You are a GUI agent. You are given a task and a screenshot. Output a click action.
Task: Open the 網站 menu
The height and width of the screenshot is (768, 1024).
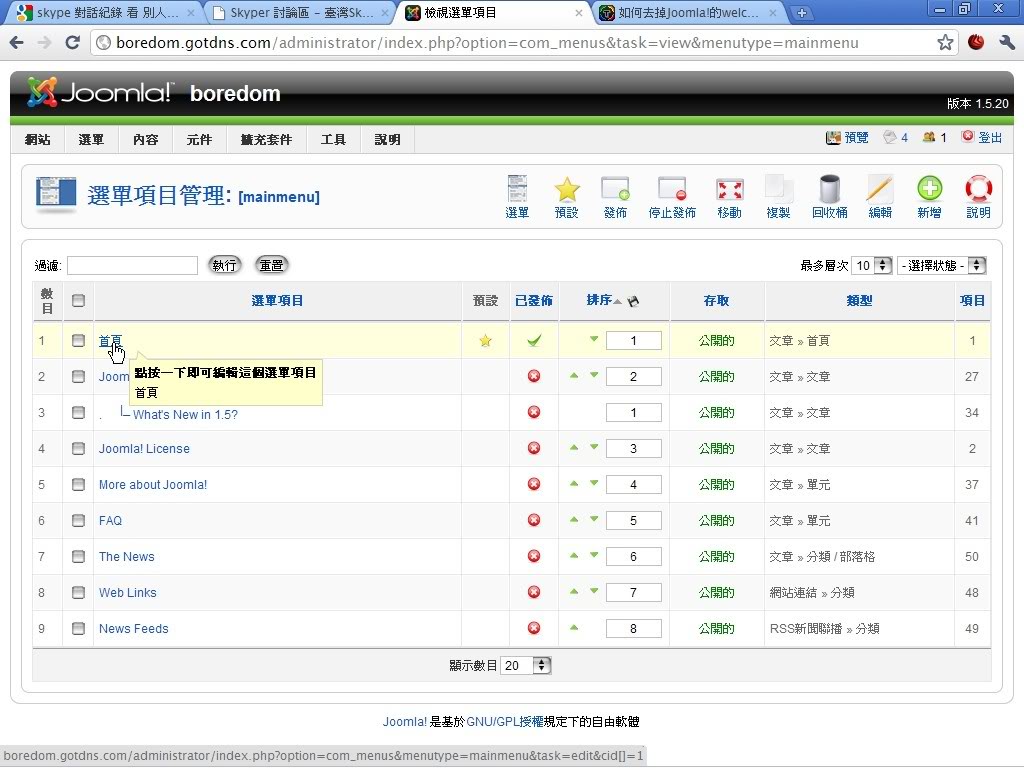37,139
